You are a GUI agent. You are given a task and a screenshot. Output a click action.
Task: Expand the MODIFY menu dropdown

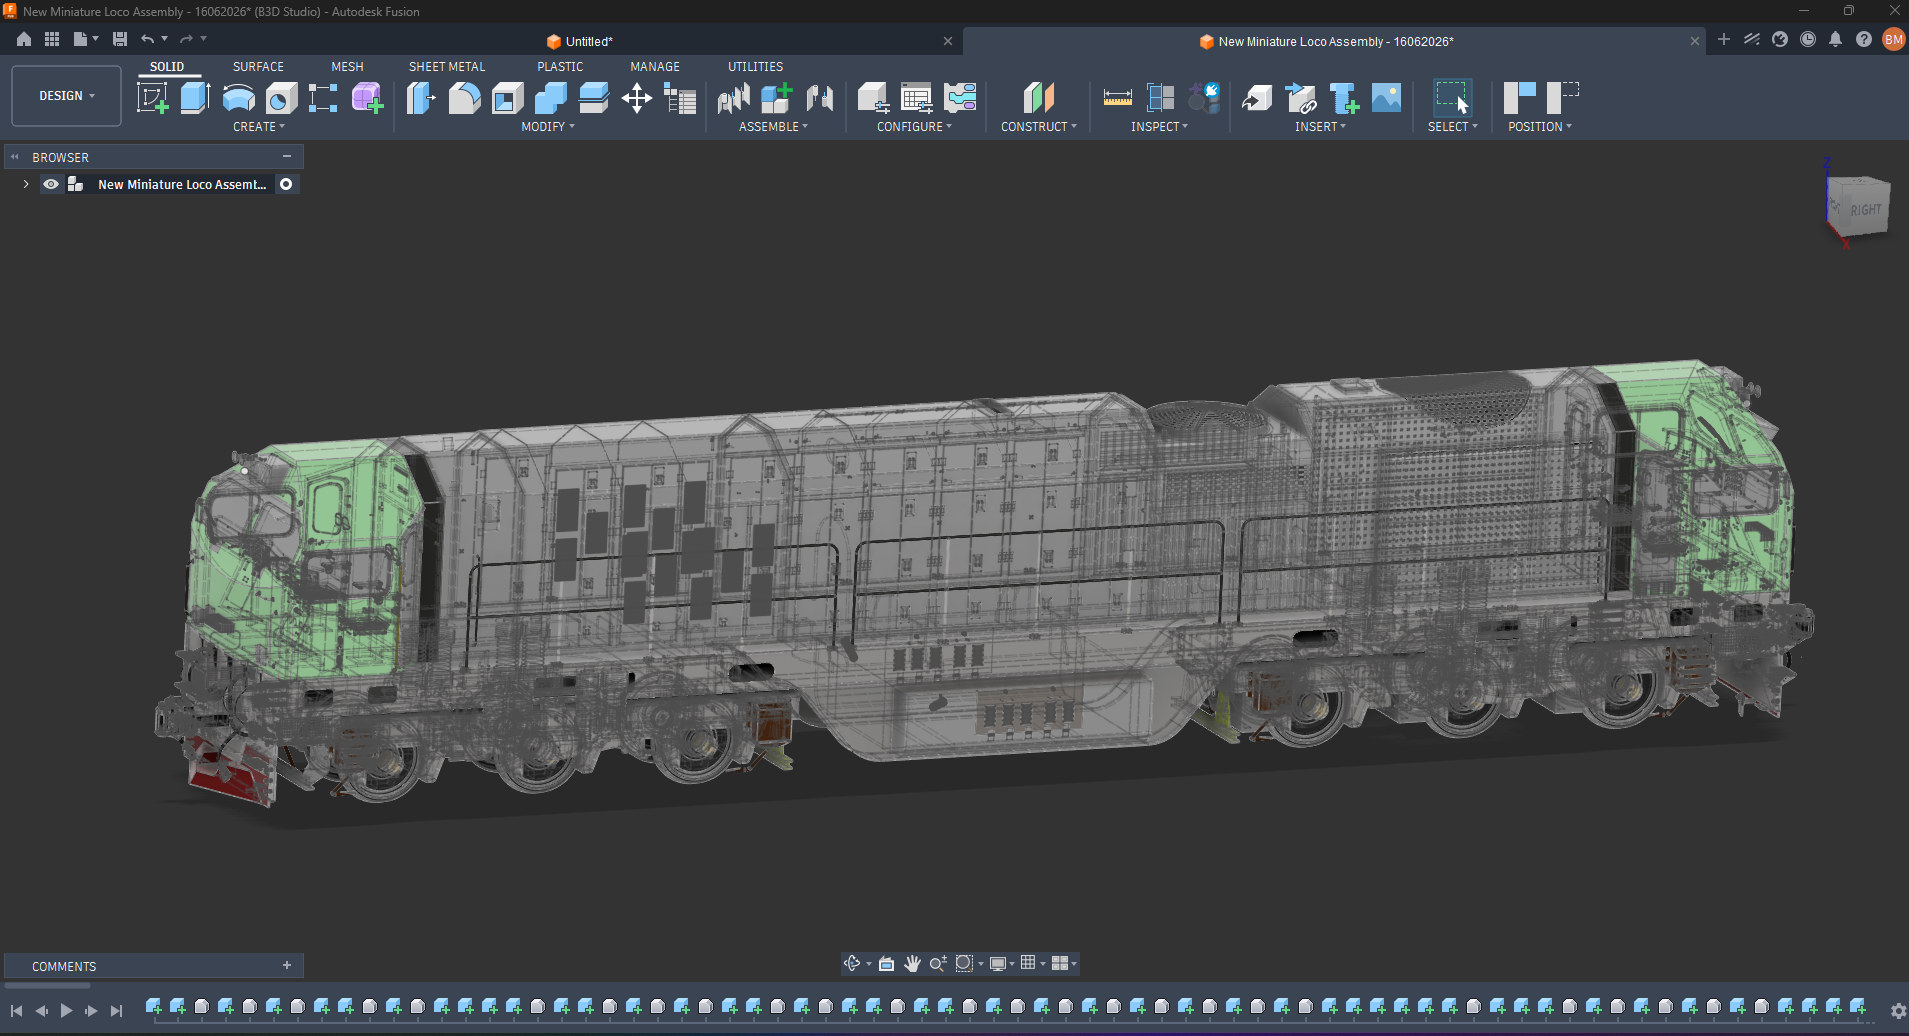tap(548, 127)
